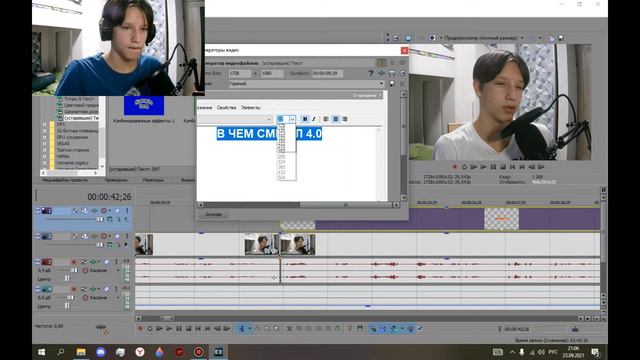The height and width of the screenshot is (360, 640).
Task: Open help with the question mark icon
Action: pyautogui.click(x=371, y=73)
